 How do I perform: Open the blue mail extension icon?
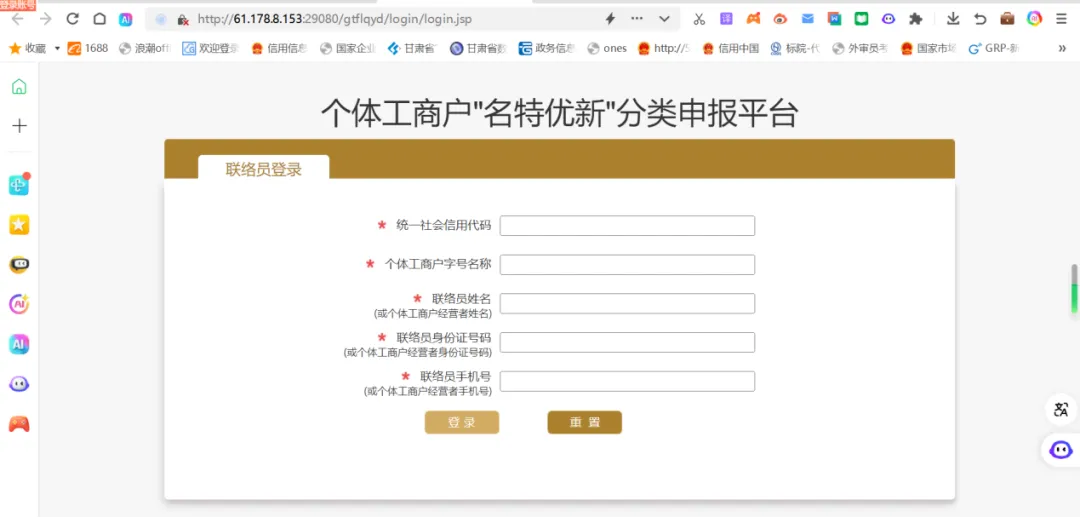click(x=807, y=19)
